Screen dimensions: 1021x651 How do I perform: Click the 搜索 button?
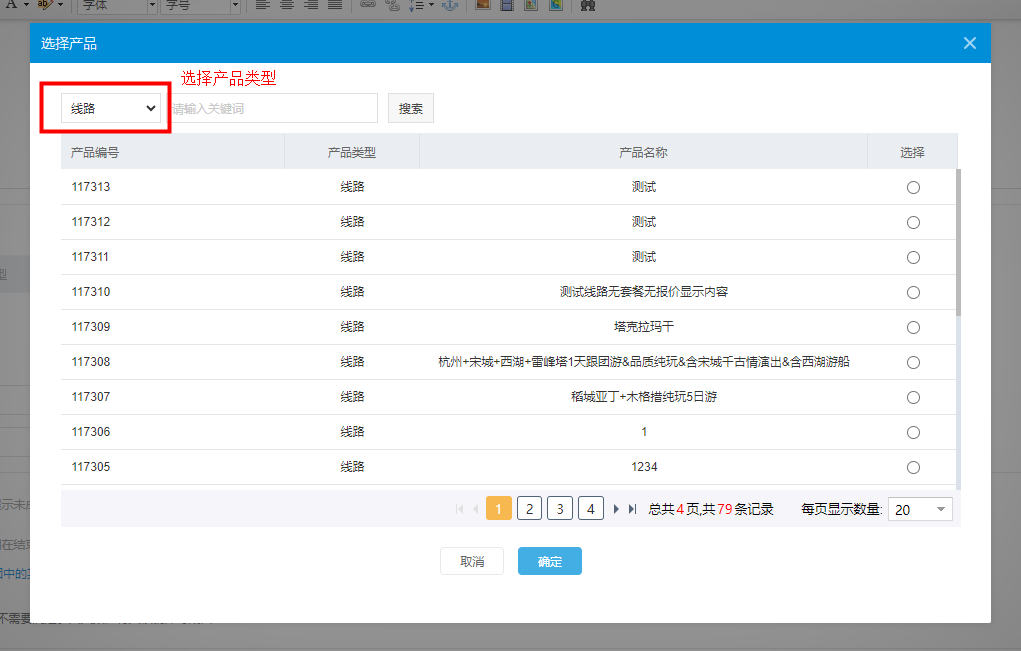point(411,109)
